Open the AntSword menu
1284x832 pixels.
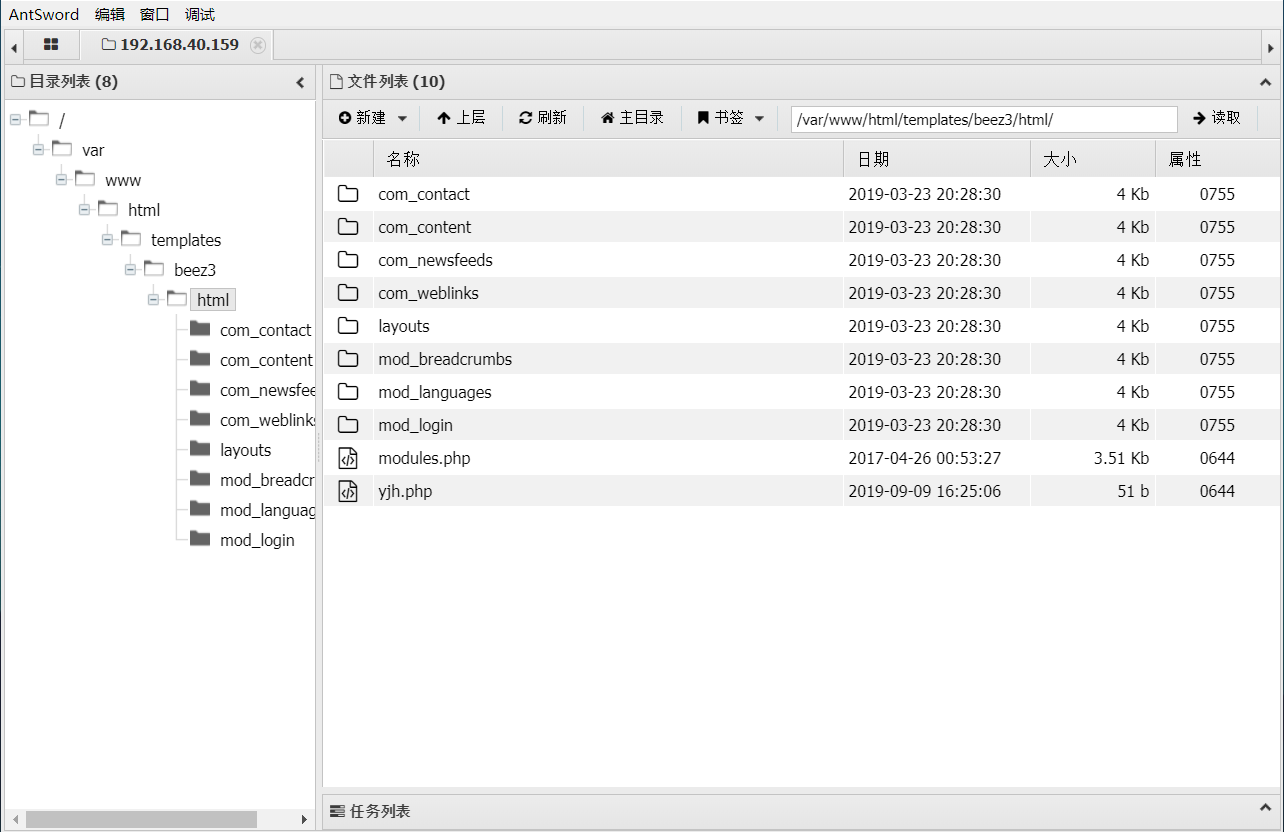[x=44, y=14]
